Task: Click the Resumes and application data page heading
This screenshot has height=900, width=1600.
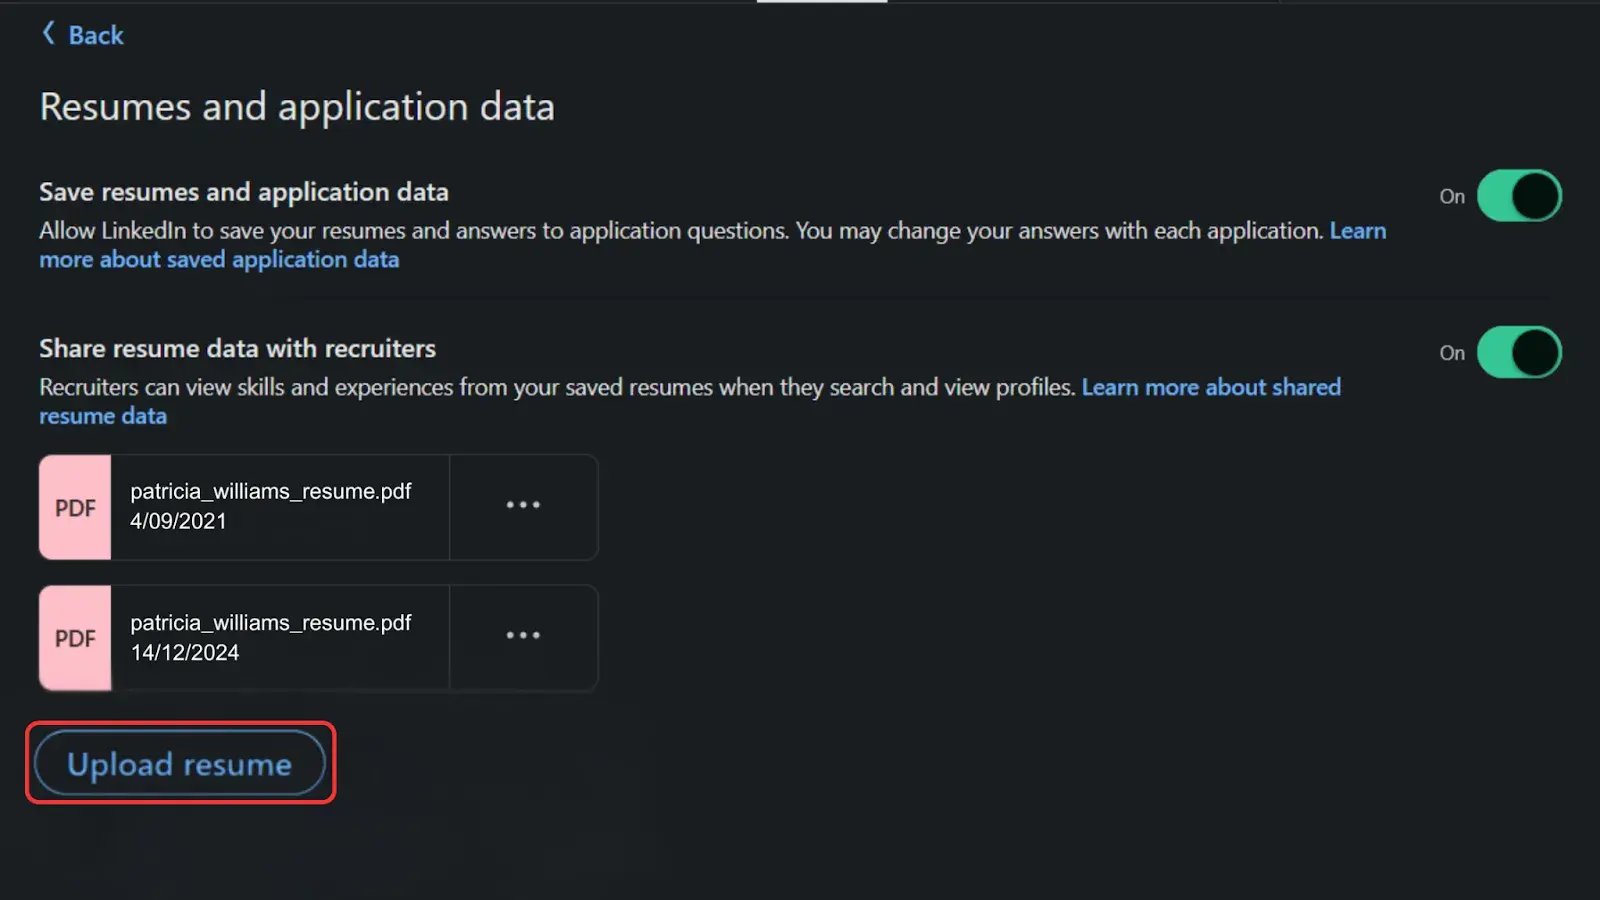Action: [297, 107]
